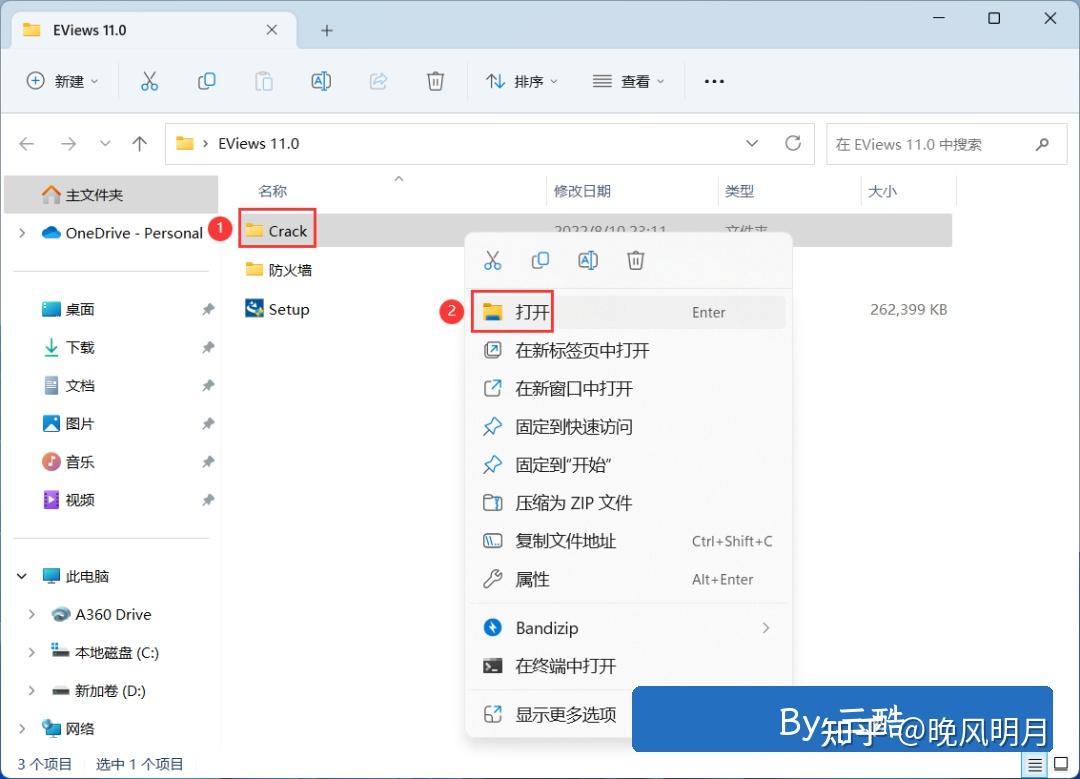Collapse the OneDrive - Personal tree item
The image size is (1080, 779).
point(20,233)
